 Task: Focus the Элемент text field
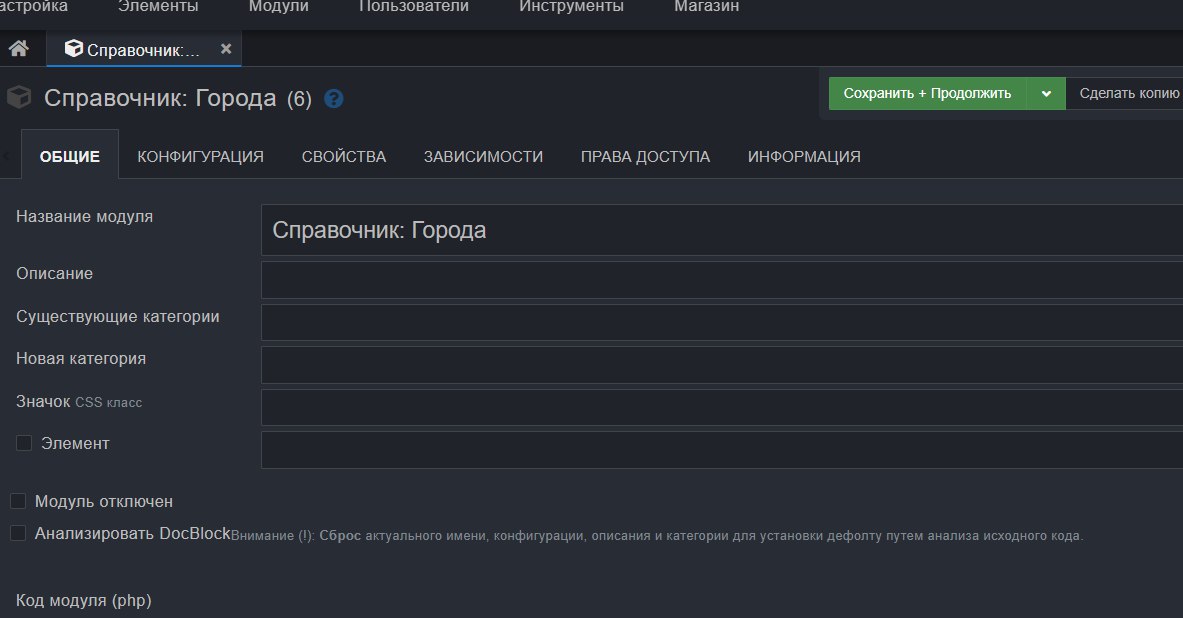722,450
